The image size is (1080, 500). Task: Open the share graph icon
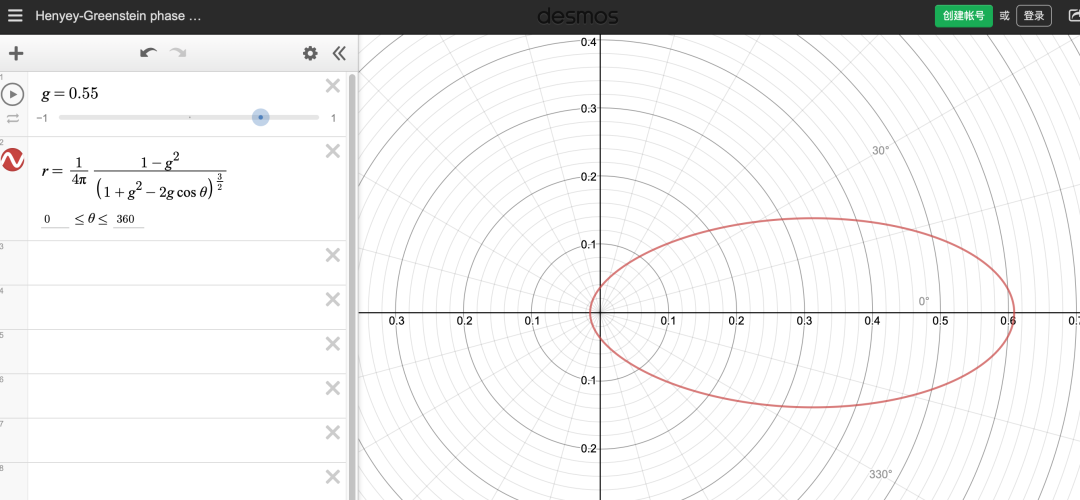point(1073,16)
